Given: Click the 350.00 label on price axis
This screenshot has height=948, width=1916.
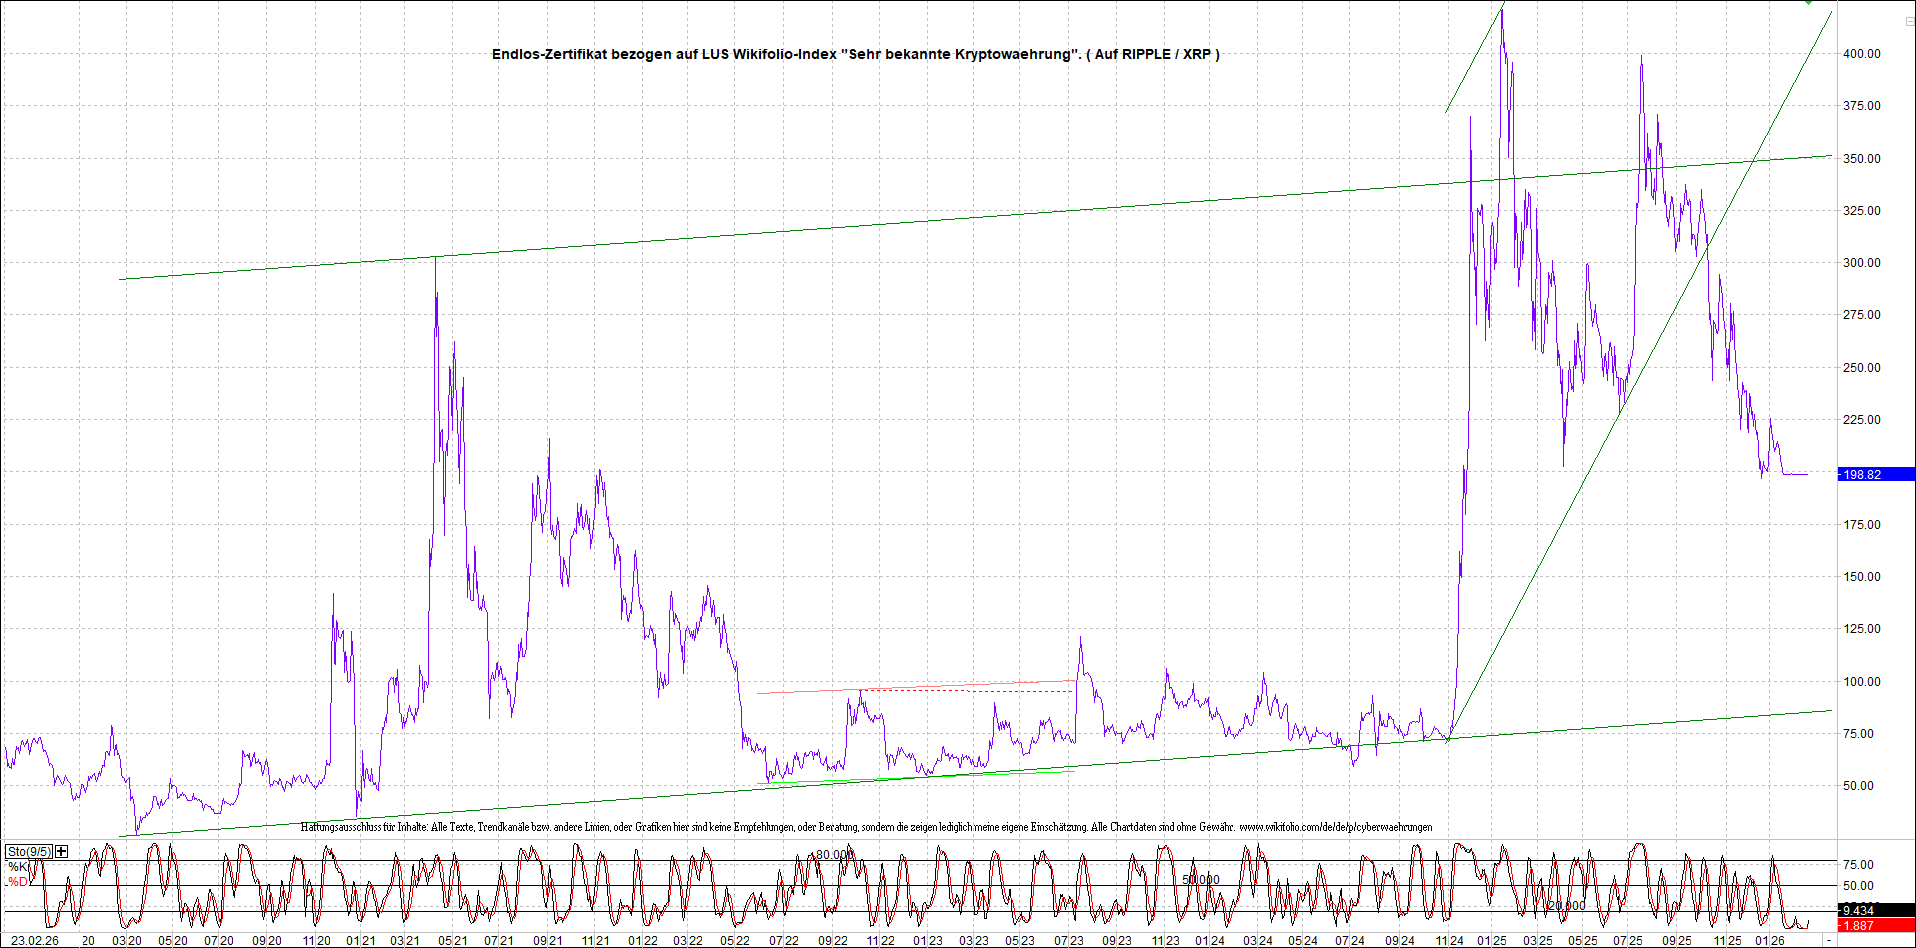Looking at the screenshot, I should click(1861, 158).
